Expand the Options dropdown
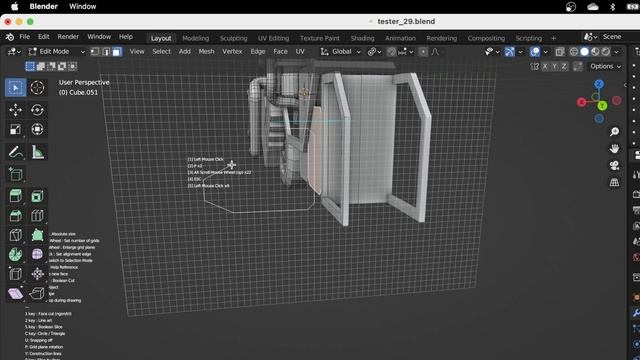This screenshot has height=360, width=640. coord(605,66)
